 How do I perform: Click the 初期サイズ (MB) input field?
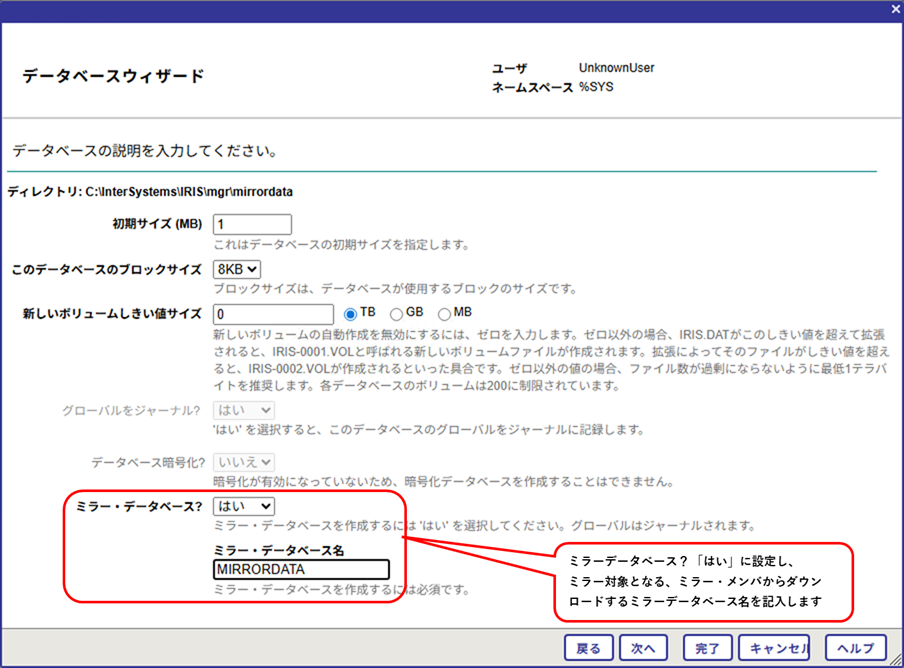click(x=252, y=225)
